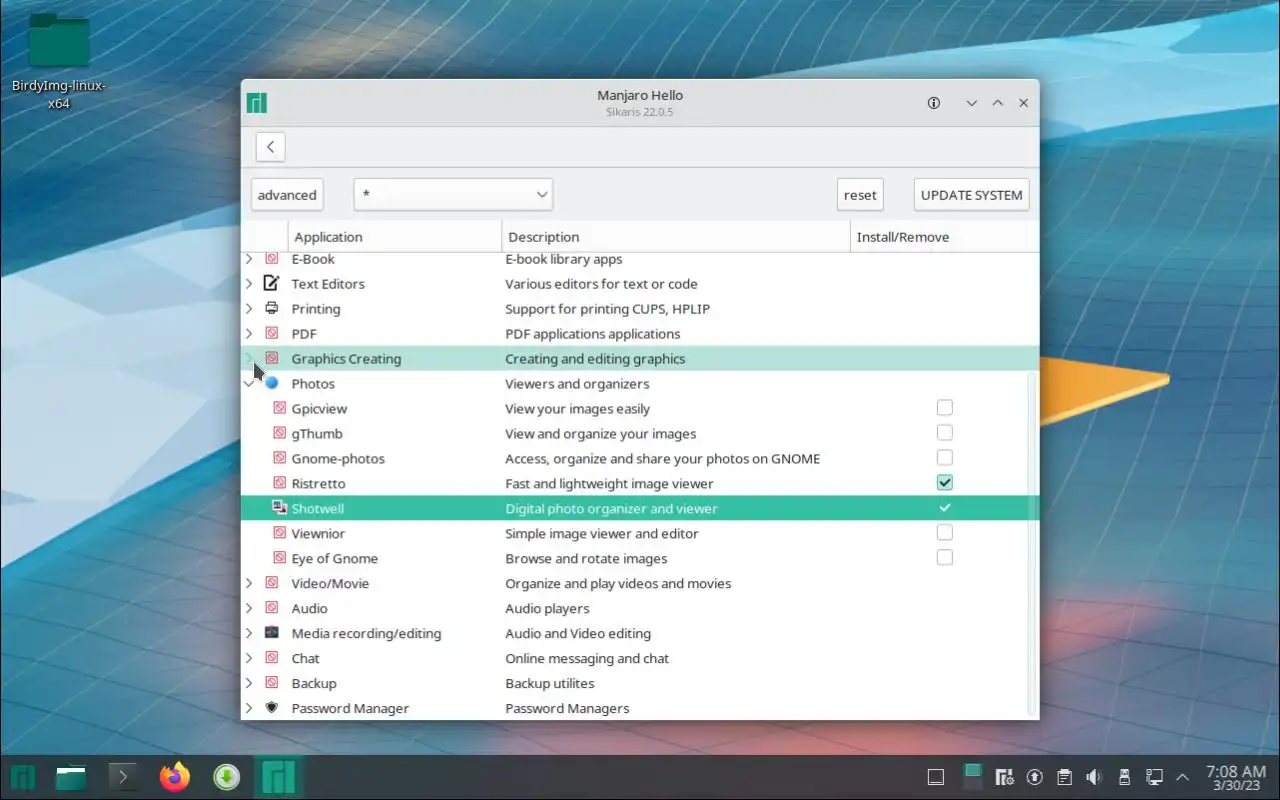Viewport: 1280px width, 800px height.
Task: Click the Shotwell app icon
Action: tap(280, 508)
